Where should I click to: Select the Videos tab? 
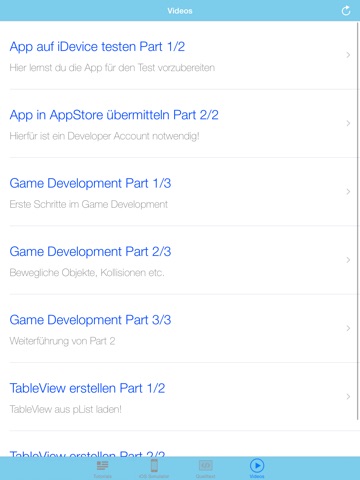point(257,469)
